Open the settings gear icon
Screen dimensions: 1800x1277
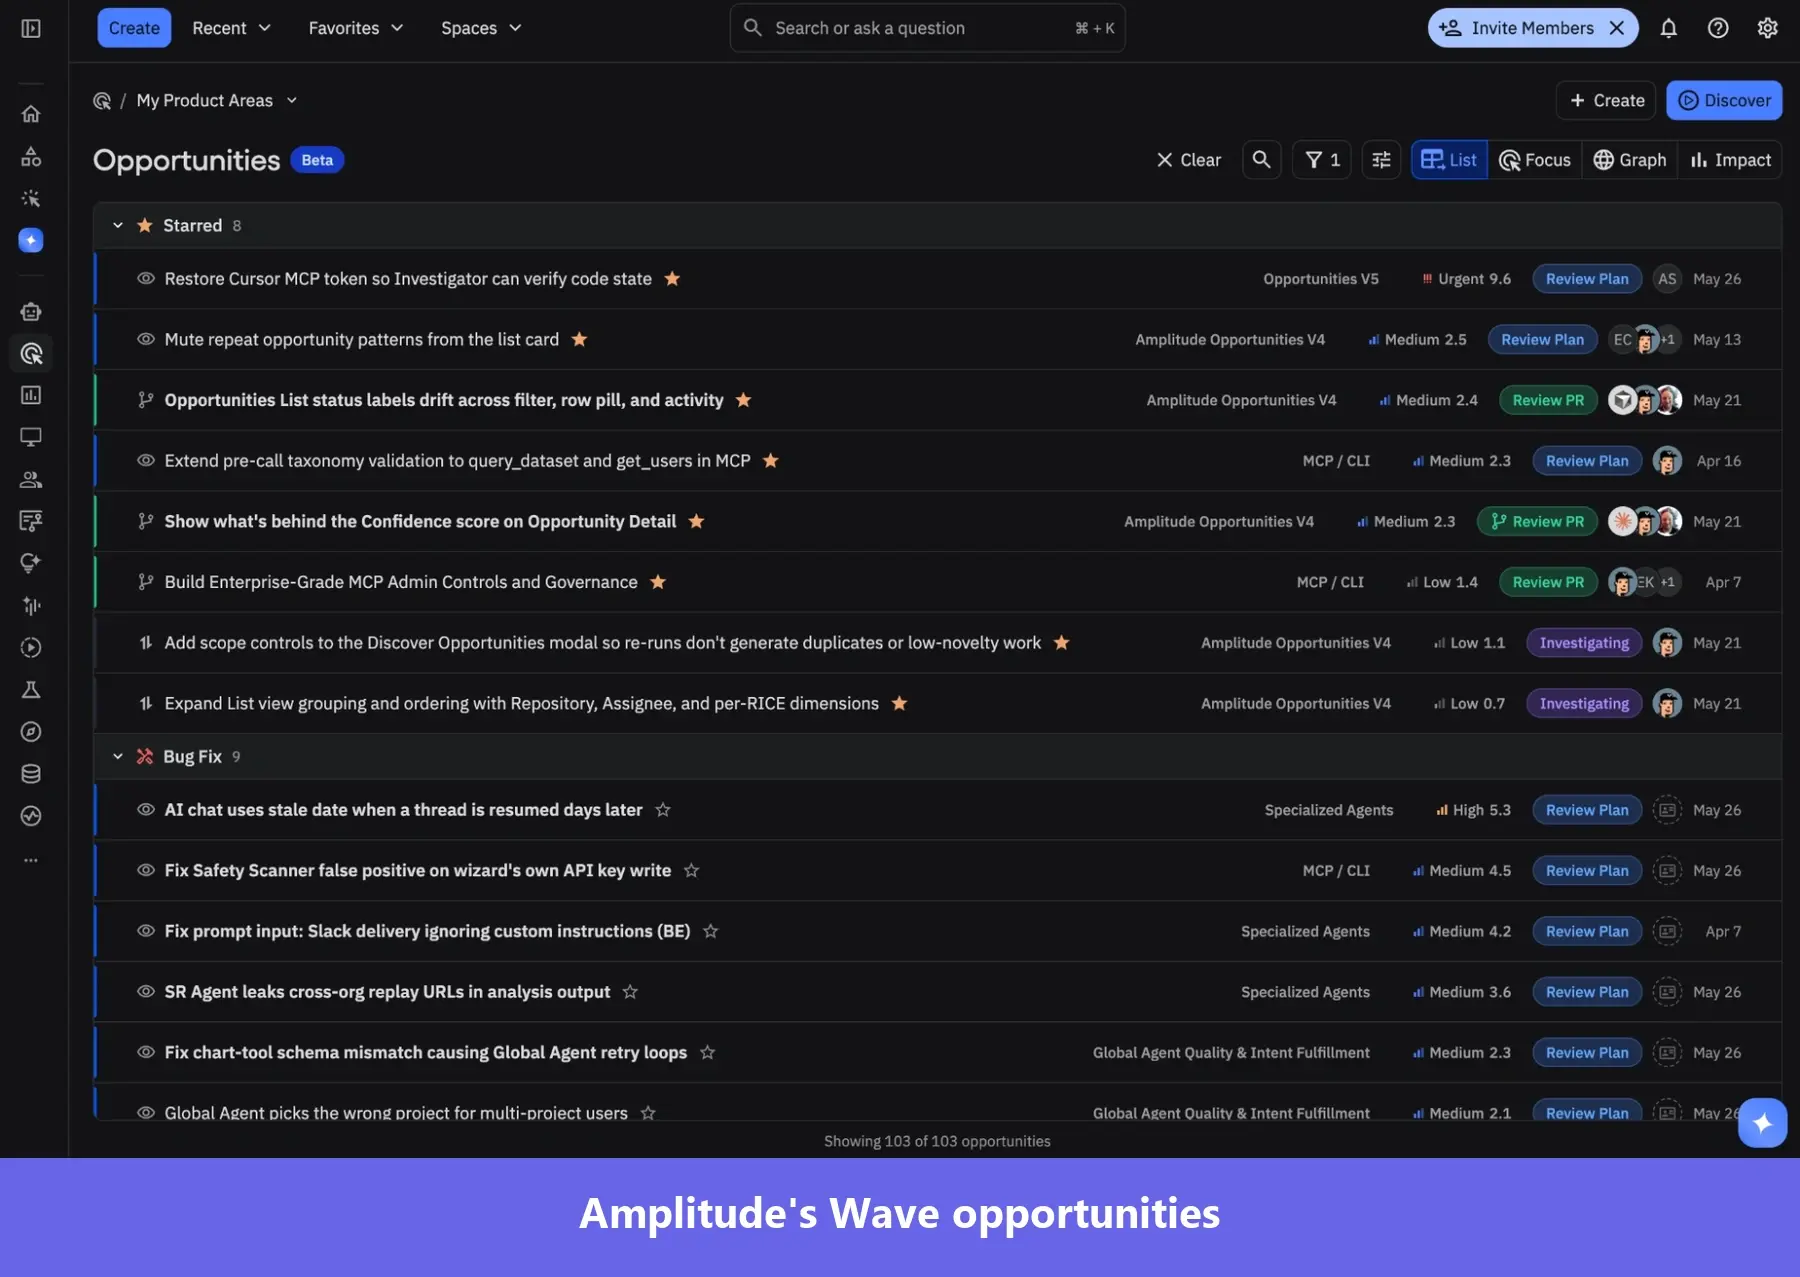pos(1767,28)
